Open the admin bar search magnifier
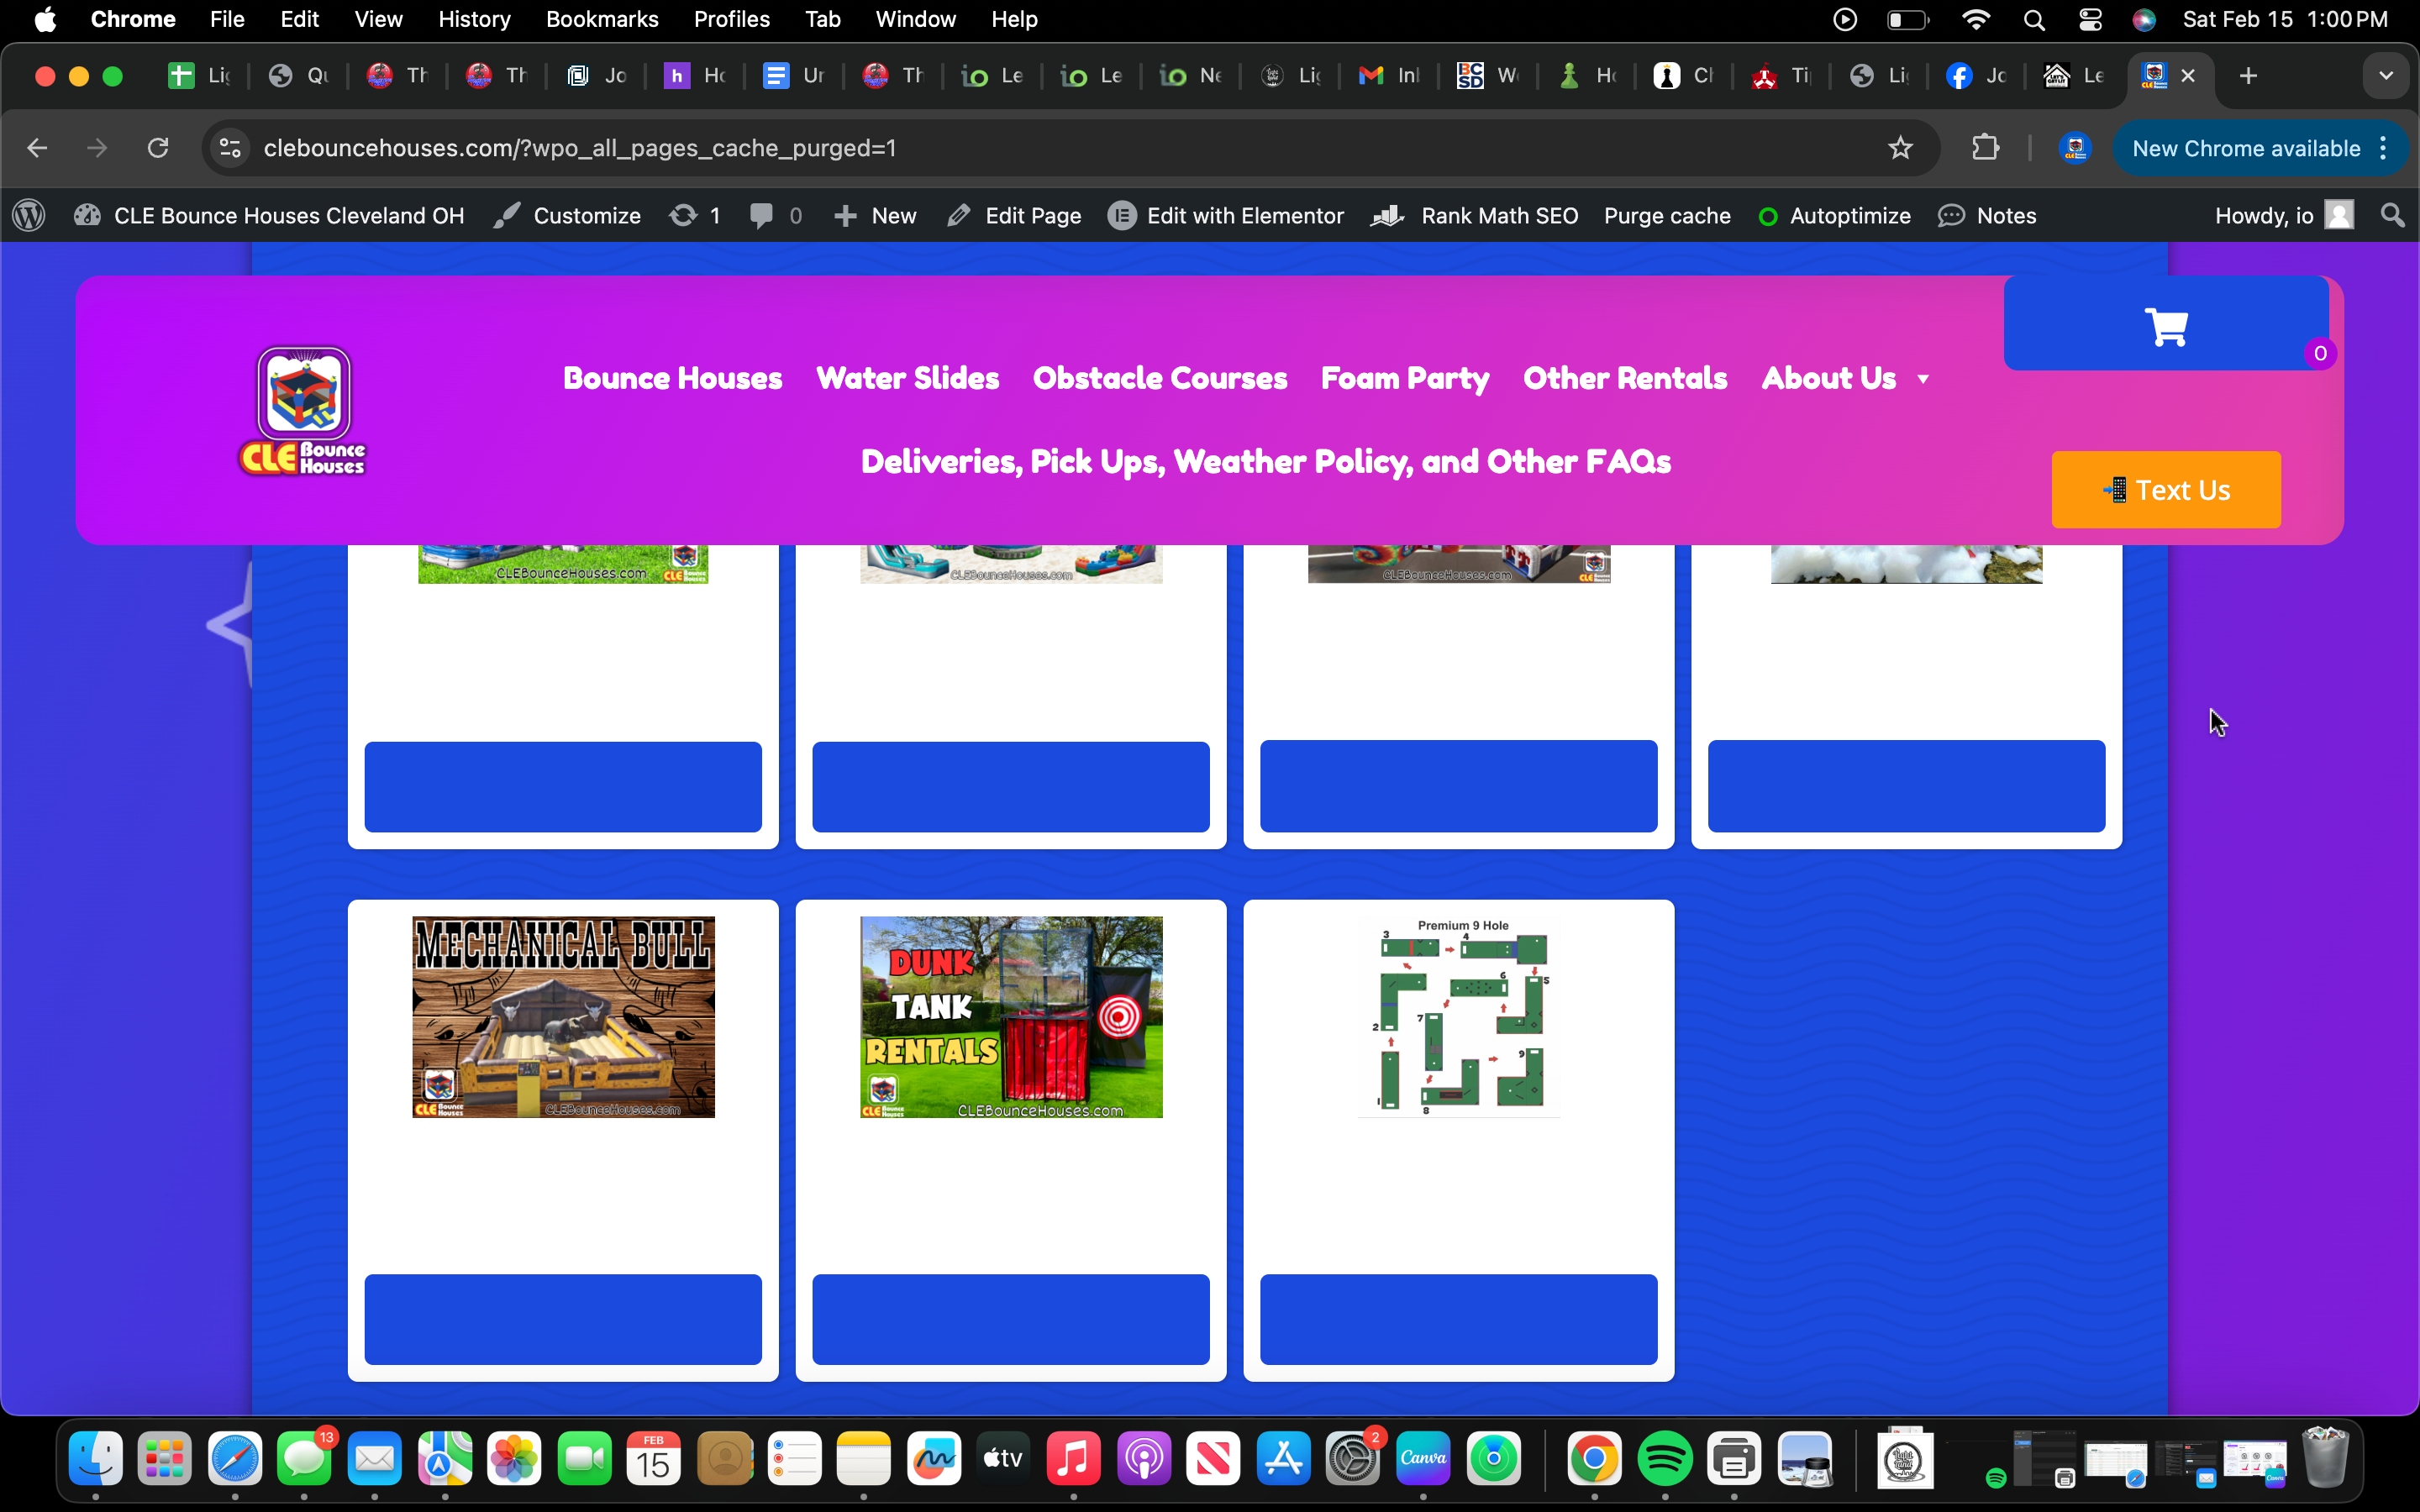The image size is (2420, 1512). 2392,216
